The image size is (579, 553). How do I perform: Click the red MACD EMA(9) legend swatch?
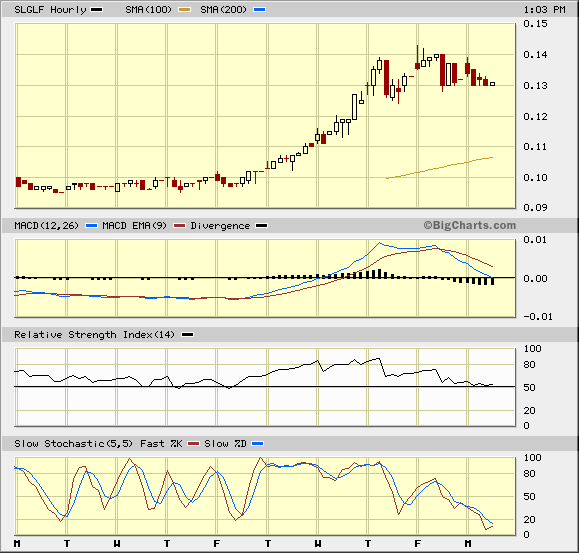179,226
